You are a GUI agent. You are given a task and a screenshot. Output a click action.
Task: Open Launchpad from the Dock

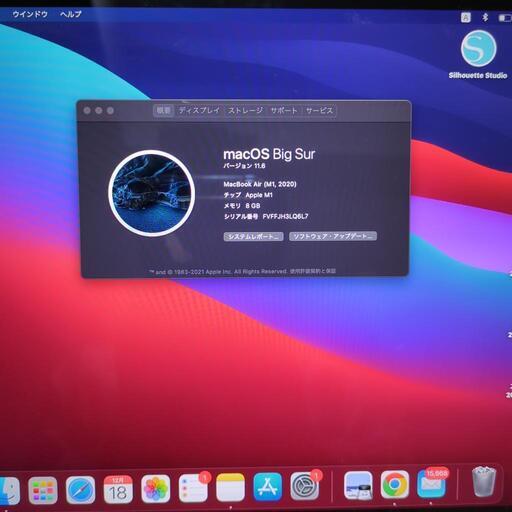point(43,490)
